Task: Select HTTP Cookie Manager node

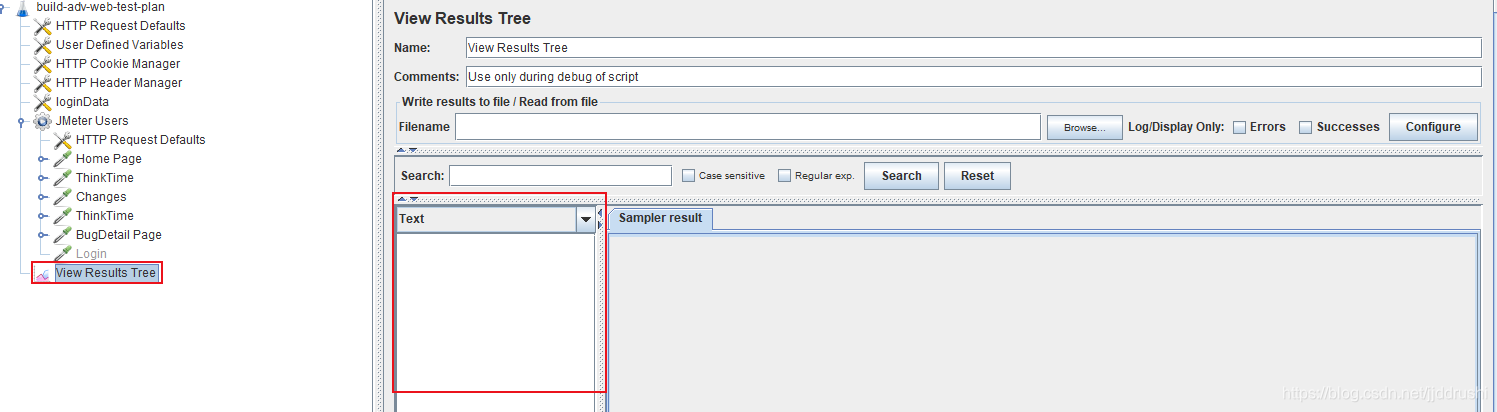Action: (x=118, y=64)
